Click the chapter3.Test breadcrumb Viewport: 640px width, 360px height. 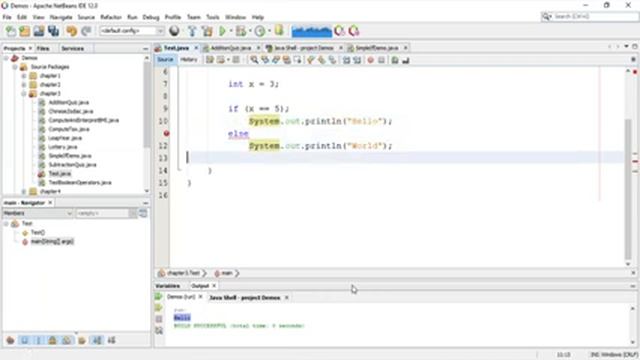pos(182,273)
